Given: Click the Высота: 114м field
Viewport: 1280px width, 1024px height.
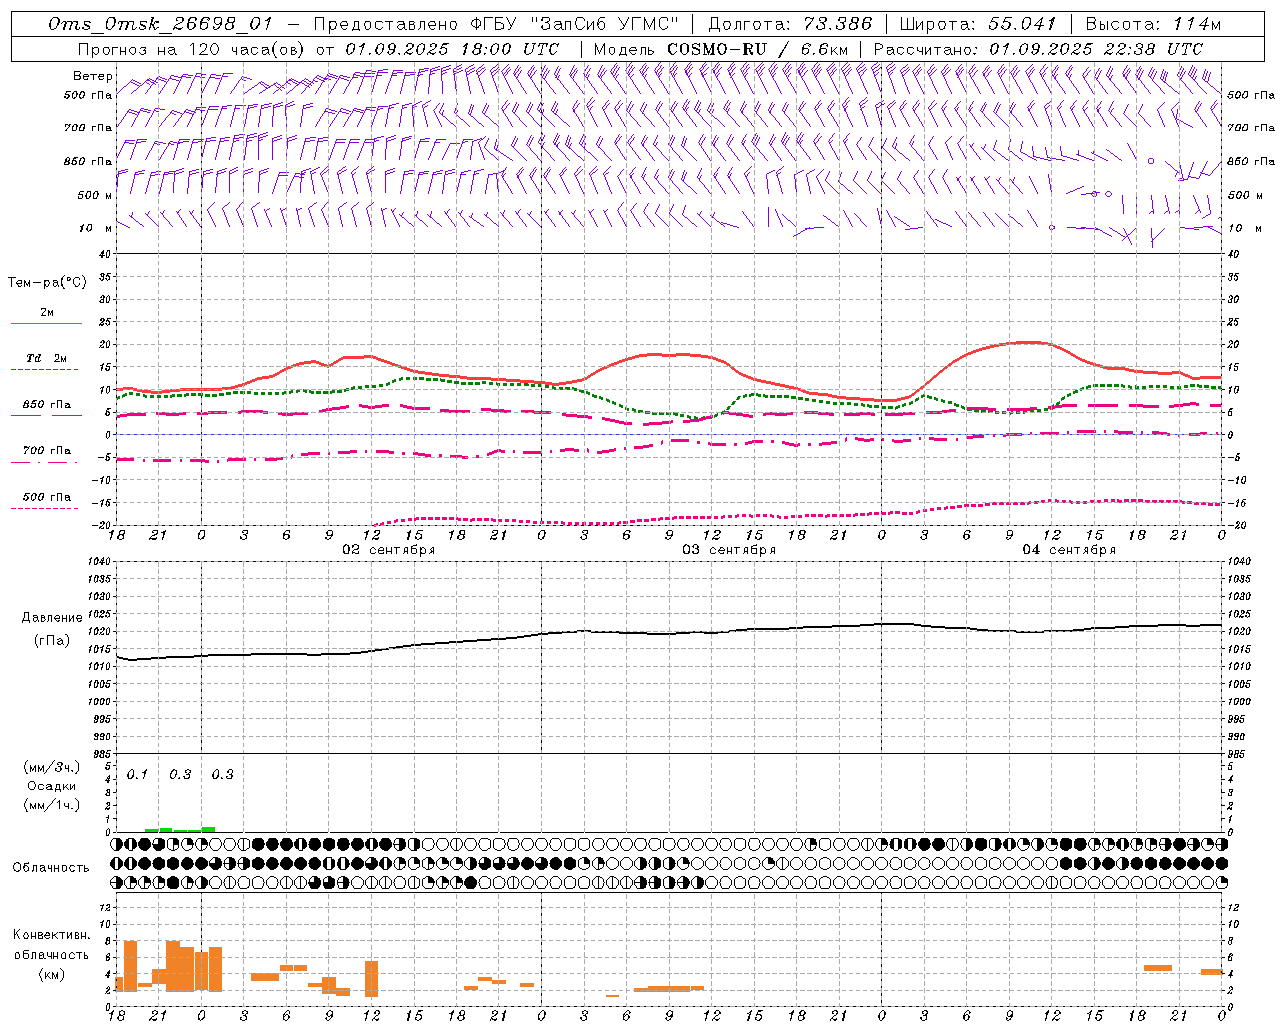Looking at the screenshot, I should point(1153,24).
